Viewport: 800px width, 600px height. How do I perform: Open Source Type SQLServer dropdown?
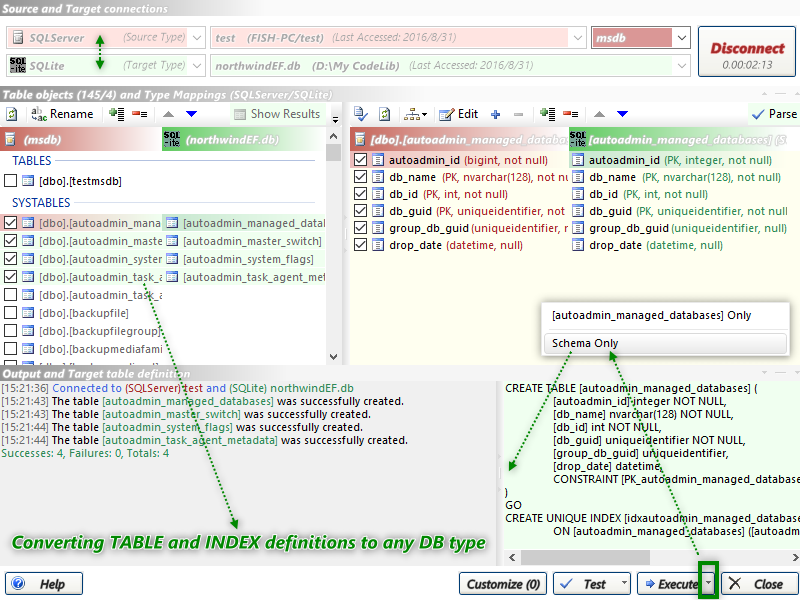click(197, 38)
